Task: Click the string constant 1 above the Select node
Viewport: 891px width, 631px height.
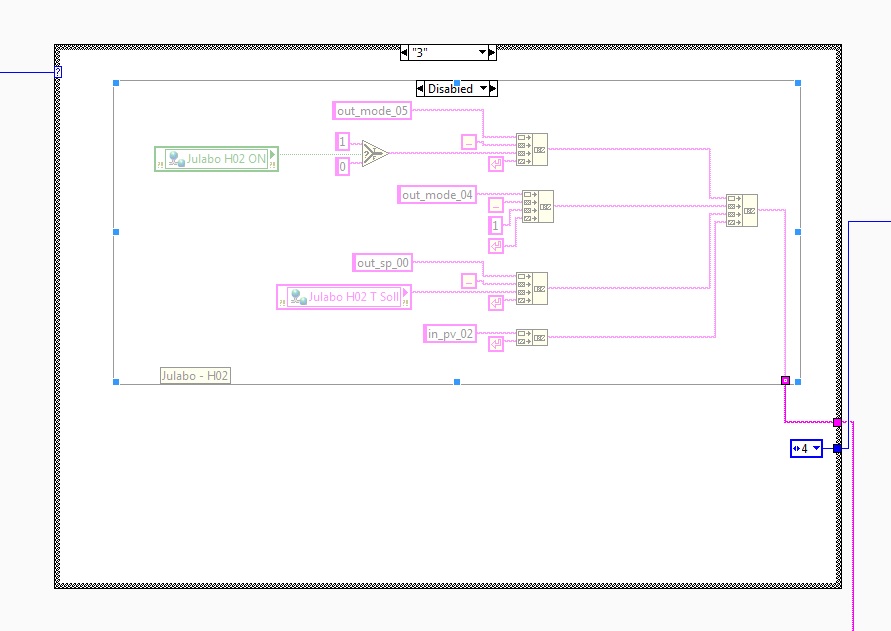Action: click(x=342, y=142)
